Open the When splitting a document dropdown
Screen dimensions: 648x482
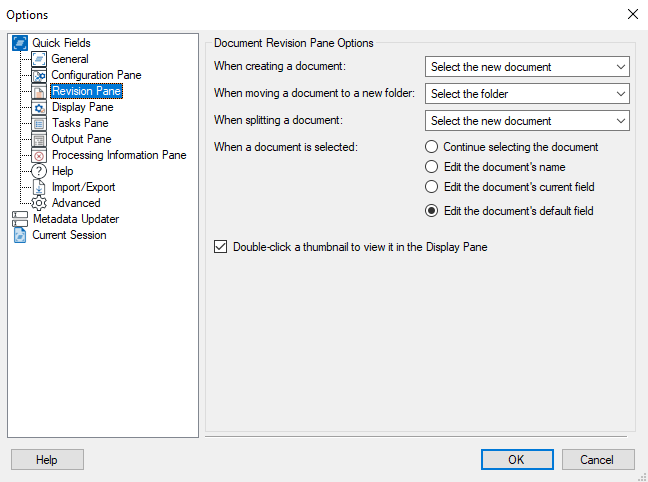527,120
